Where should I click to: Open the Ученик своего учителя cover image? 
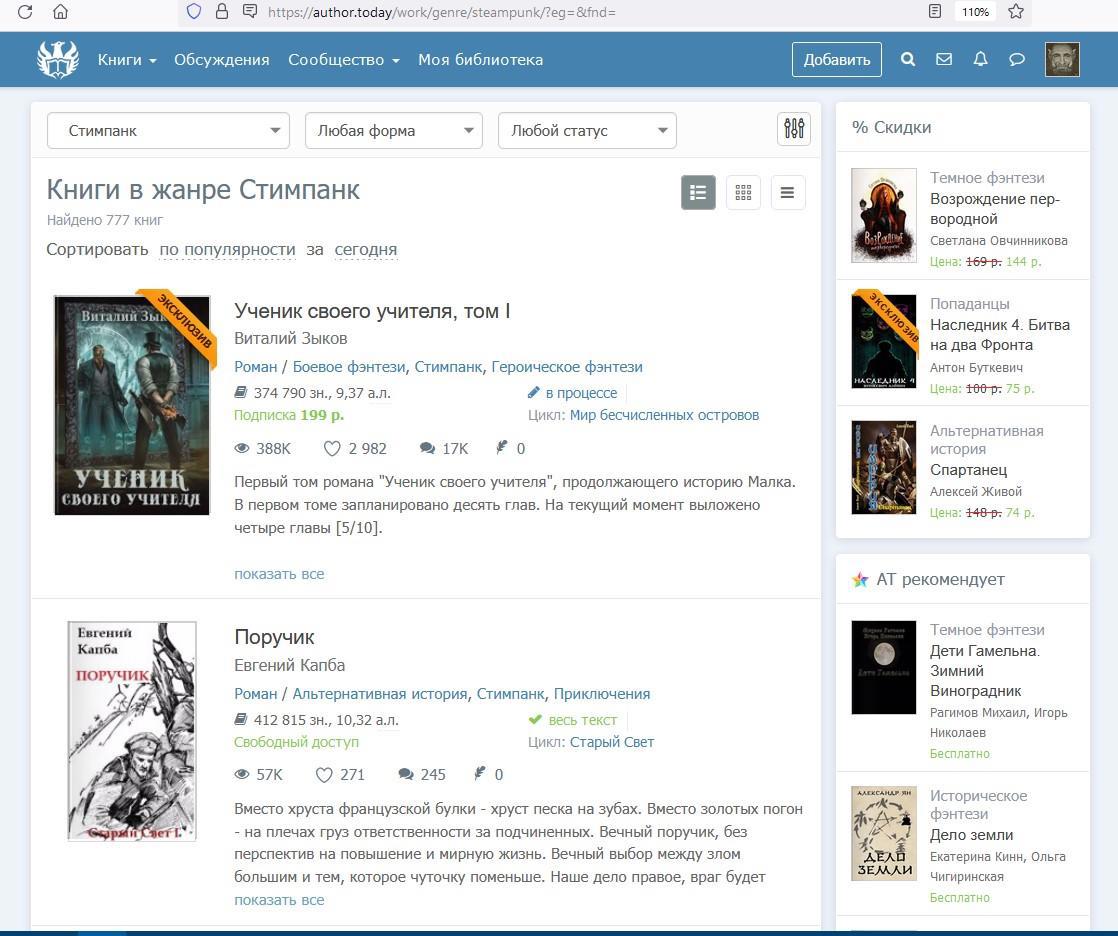[132, 405]
